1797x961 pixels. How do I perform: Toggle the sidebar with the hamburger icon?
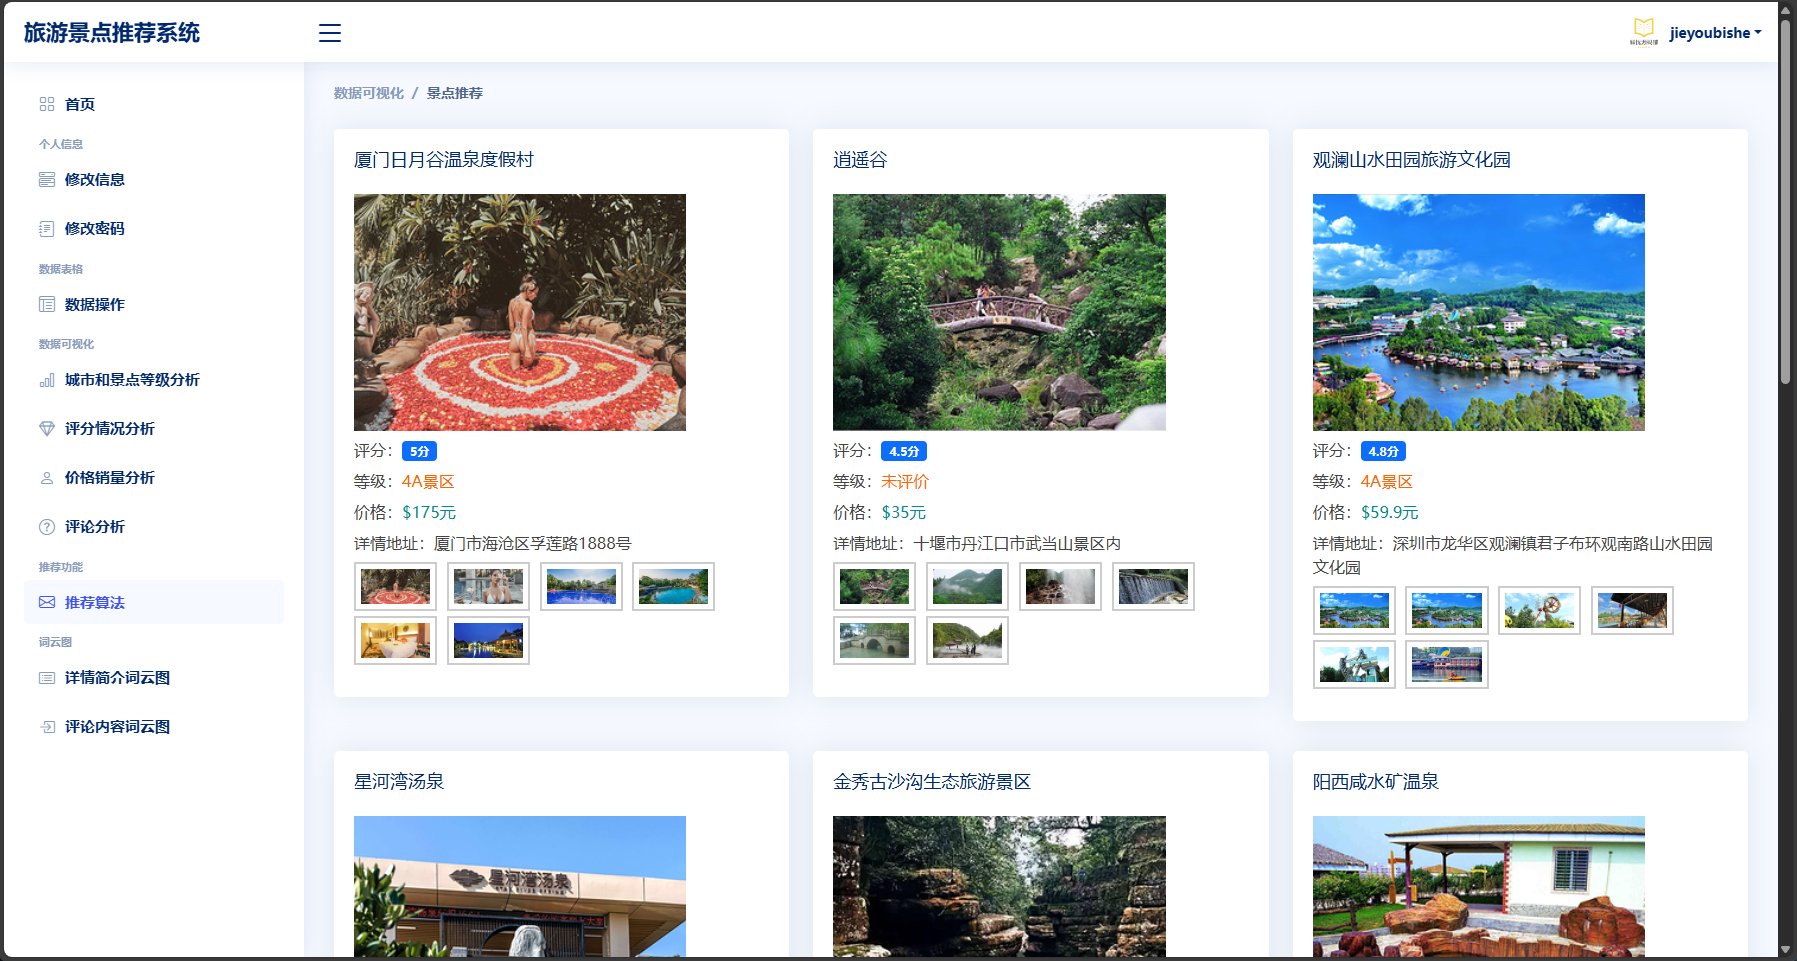tap(330, 33)
